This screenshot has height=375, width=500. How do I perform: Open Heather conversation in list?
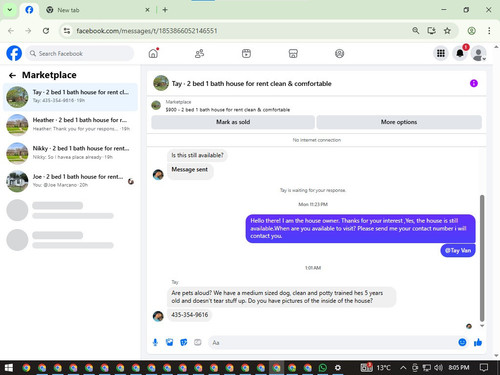click(x=70, y=125)
